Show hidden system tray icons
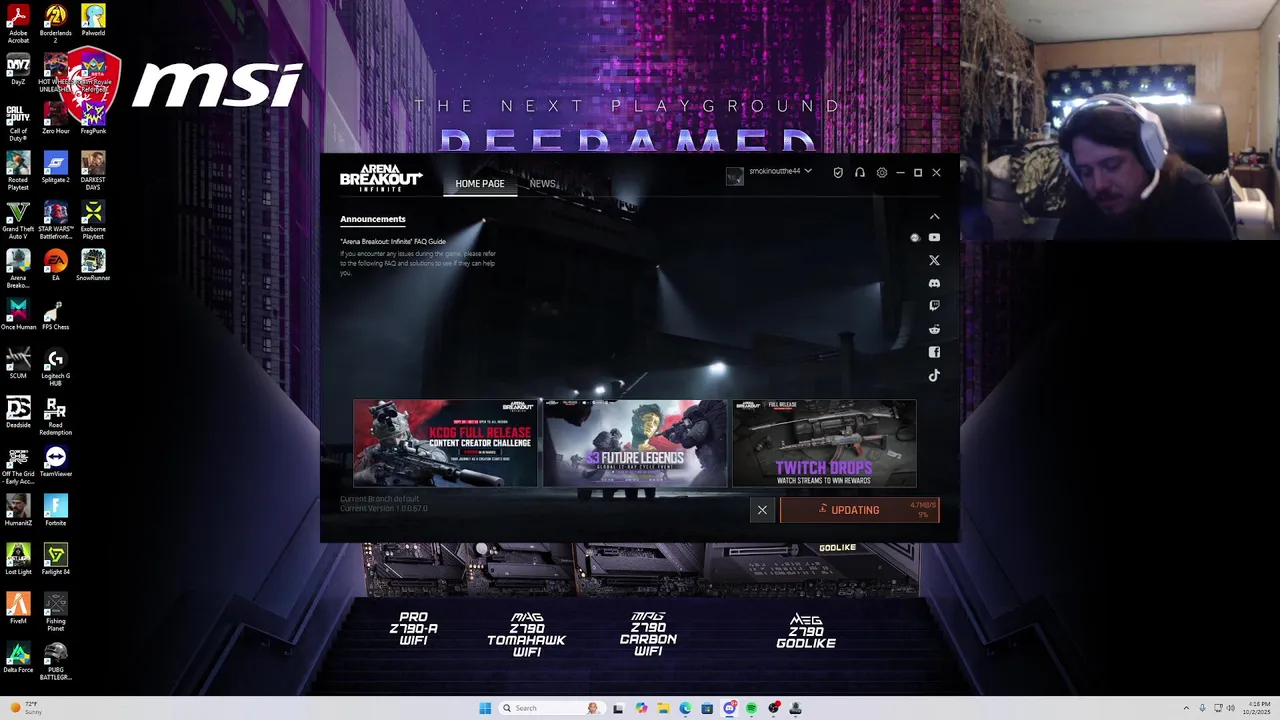The image size is (1280, 720). (1186, 708)
